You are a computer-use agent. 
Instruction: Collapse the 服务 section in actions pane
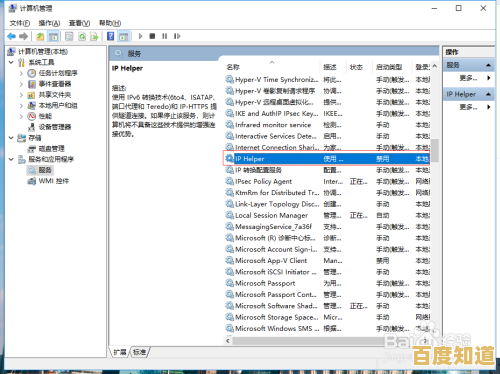click(488, 65)
